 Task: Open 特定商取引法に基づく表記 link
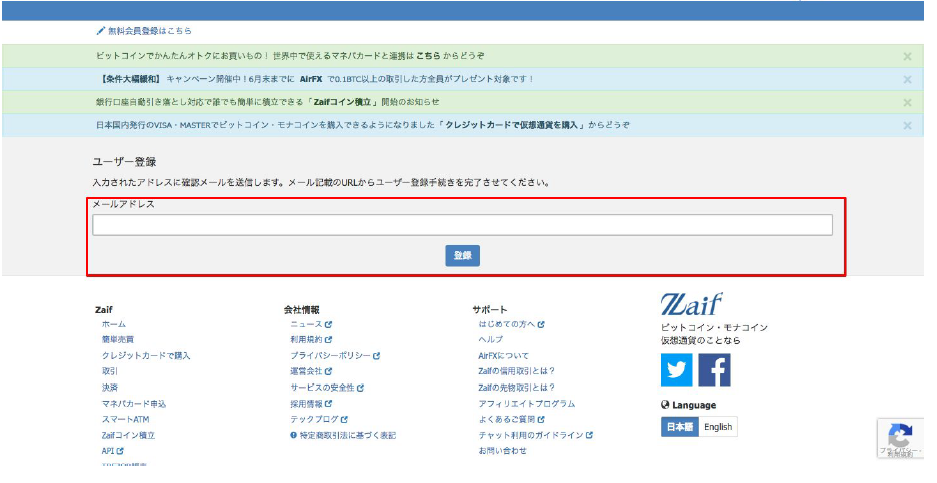coord(343,435)
